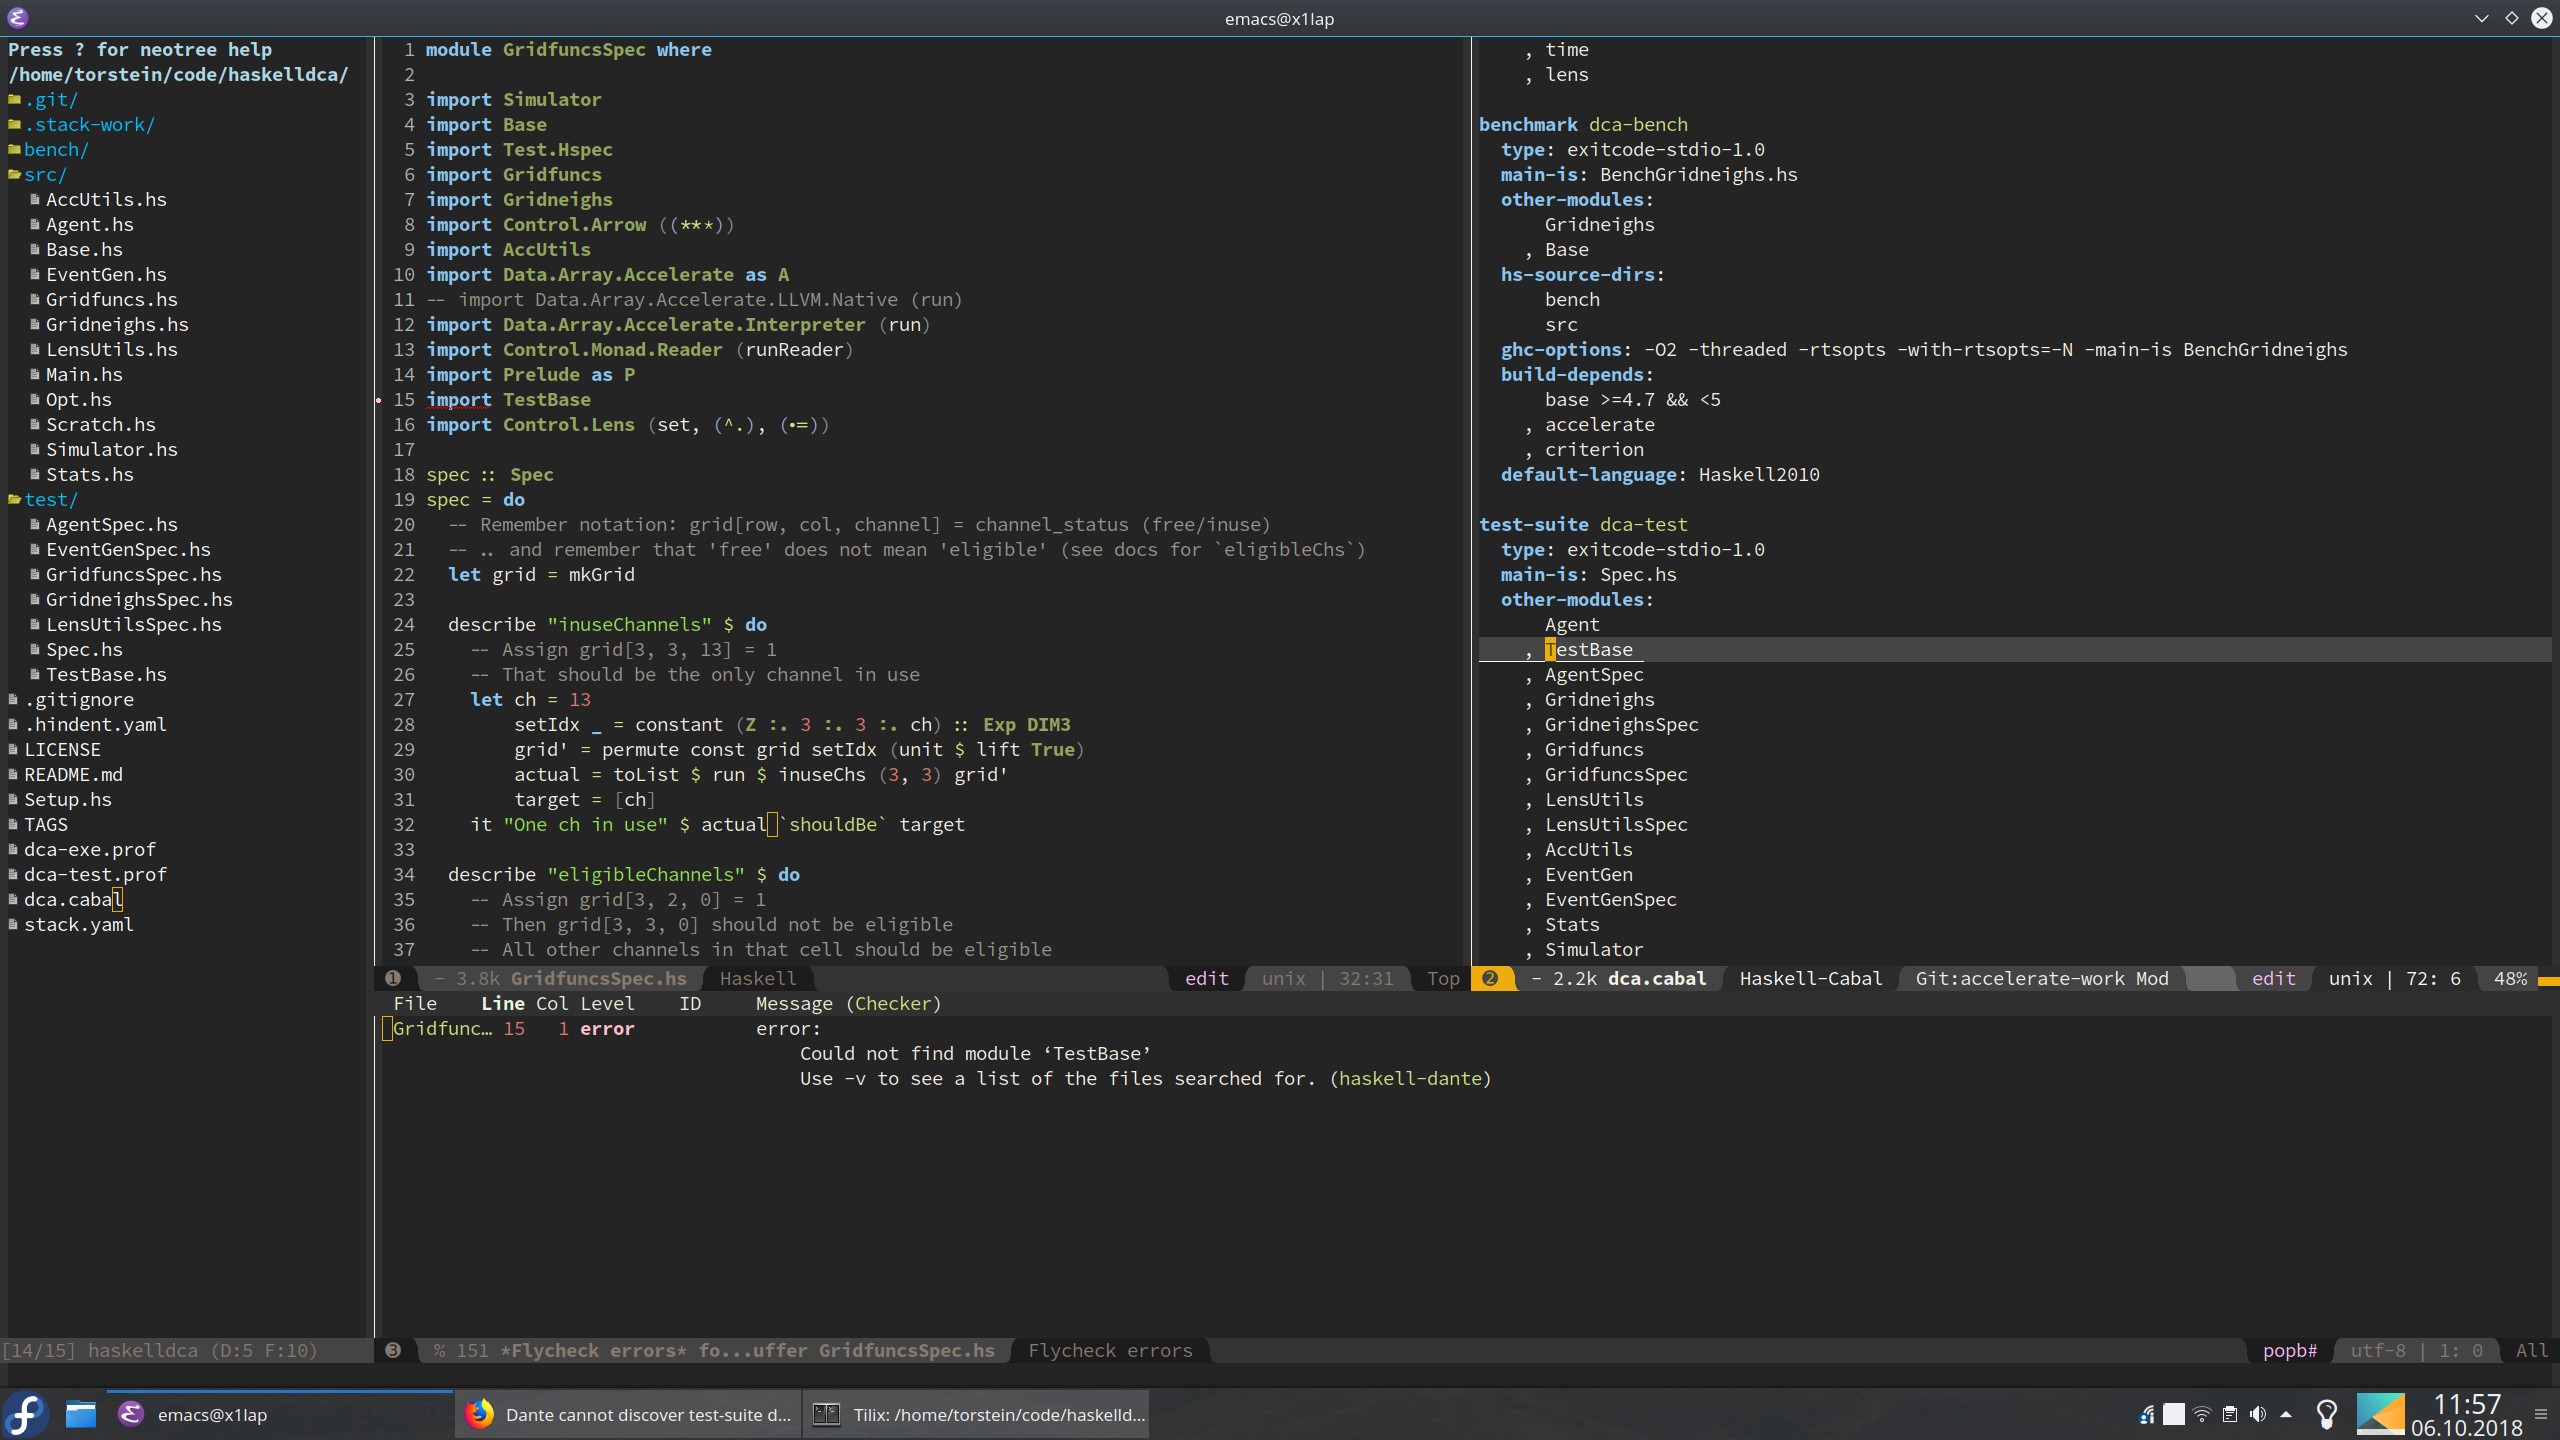Image resolution: width=2560 pixels, height=1440 pixels.
Task: Click the lightbulb tray icon
Action: click(x=2326, y=1414)
